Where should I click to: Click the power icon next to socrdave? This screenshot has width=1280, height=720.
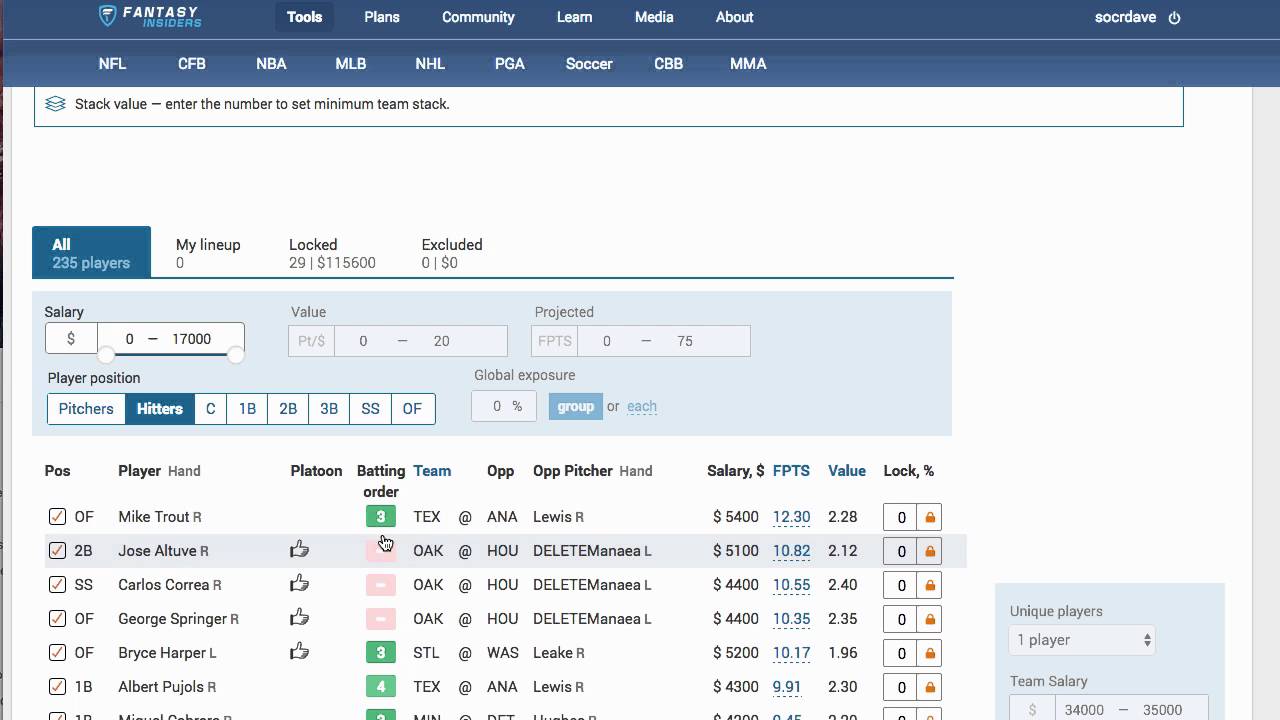[x=1174, y=18]
